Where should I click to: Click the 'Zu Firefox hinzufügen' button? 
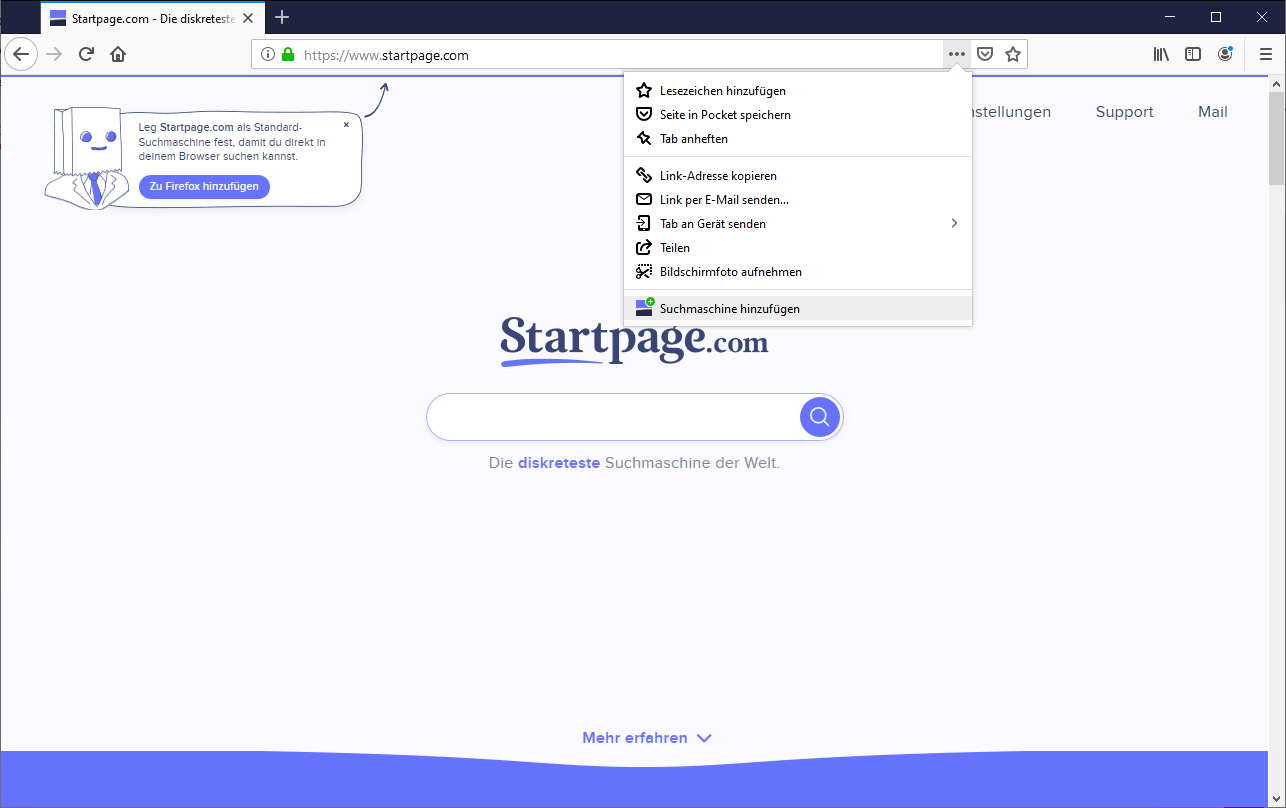click(x=204, y=186)
